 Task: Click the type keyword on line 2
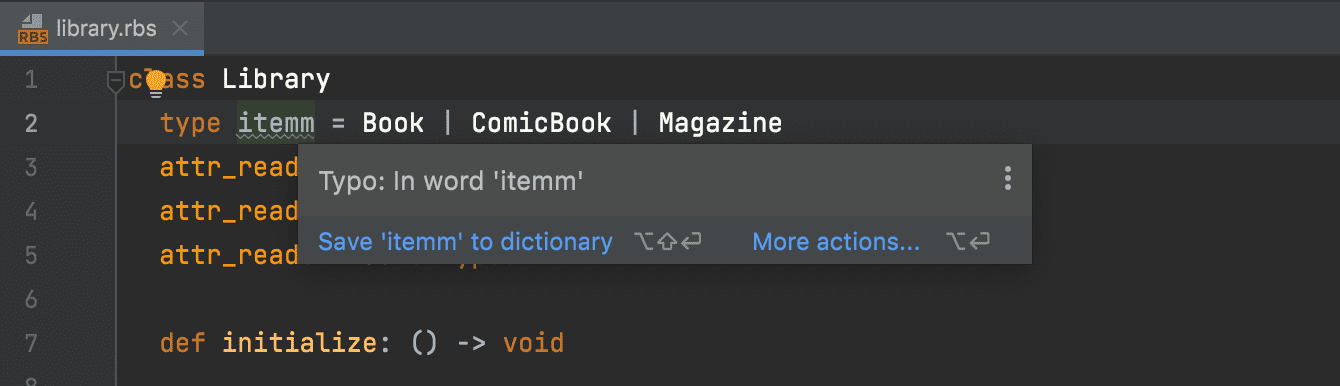point(190,123)
